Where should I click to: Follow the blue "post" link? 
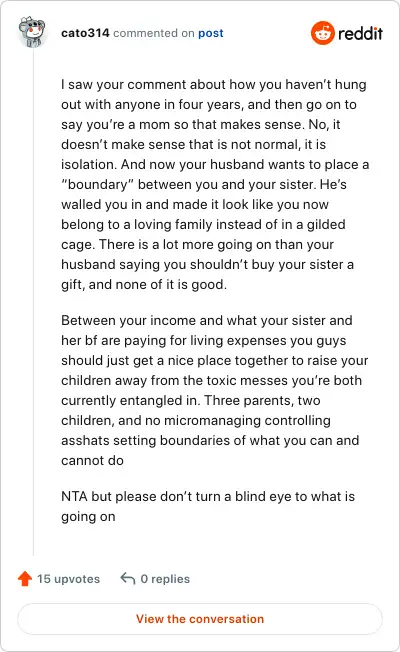coord(211,33)
